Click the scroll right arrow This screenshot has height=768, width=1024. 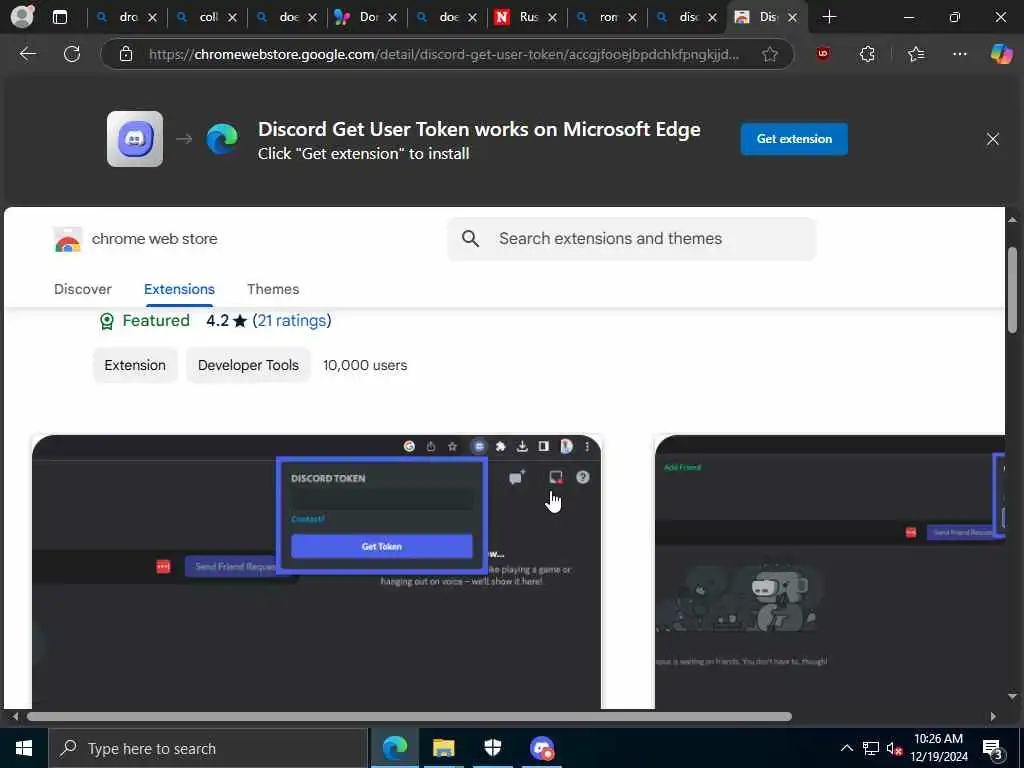click(993, 716)
